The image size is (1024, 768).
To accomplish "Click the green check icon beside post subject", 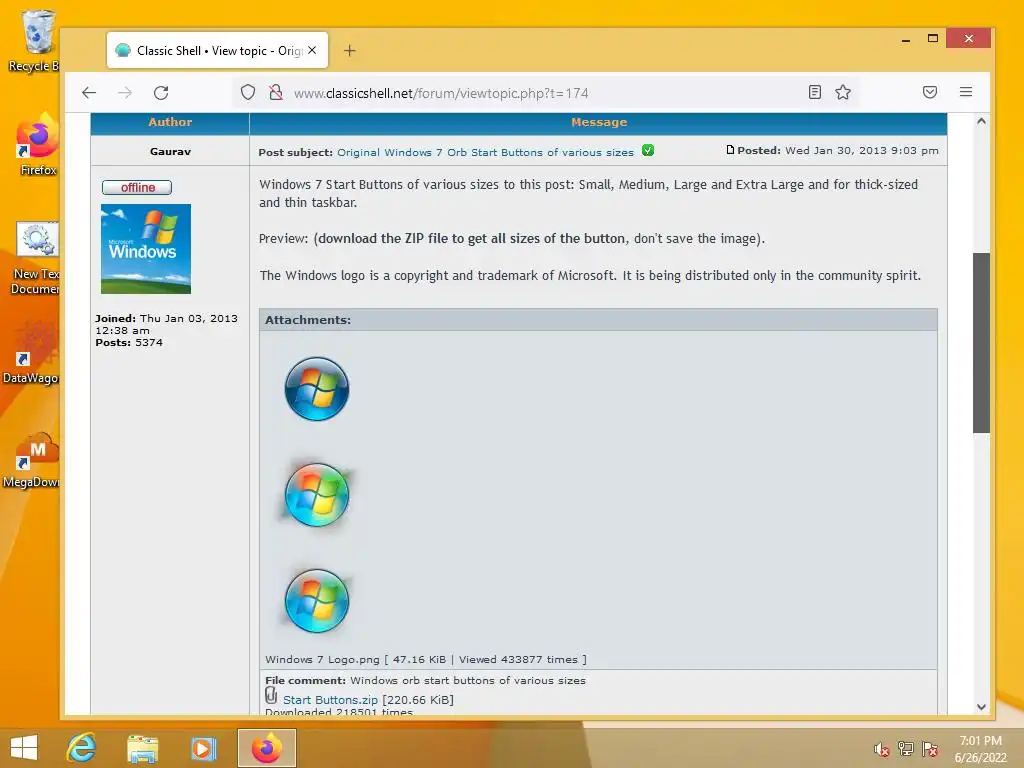I will pyautogui.click(x=647, y=150).
